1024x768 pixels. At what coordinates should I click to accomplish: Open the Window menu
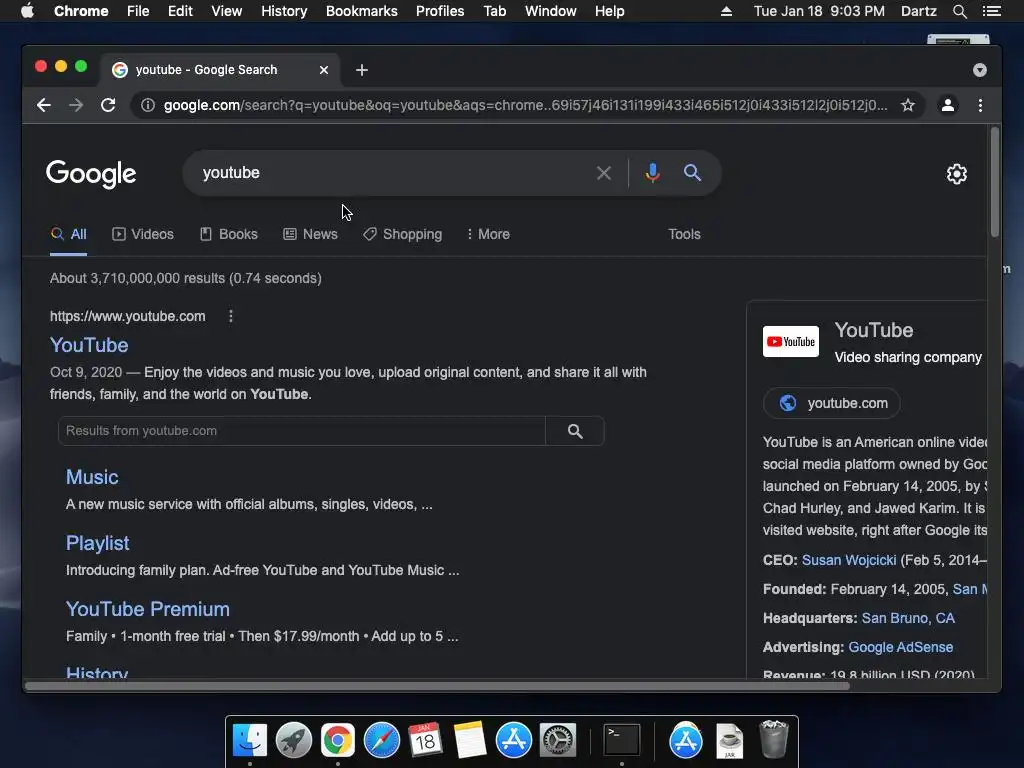551,11
